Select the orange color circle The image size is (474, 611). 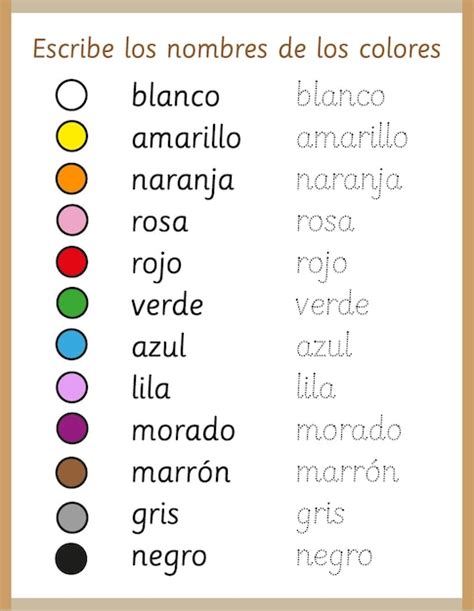(x=71, y=178)
